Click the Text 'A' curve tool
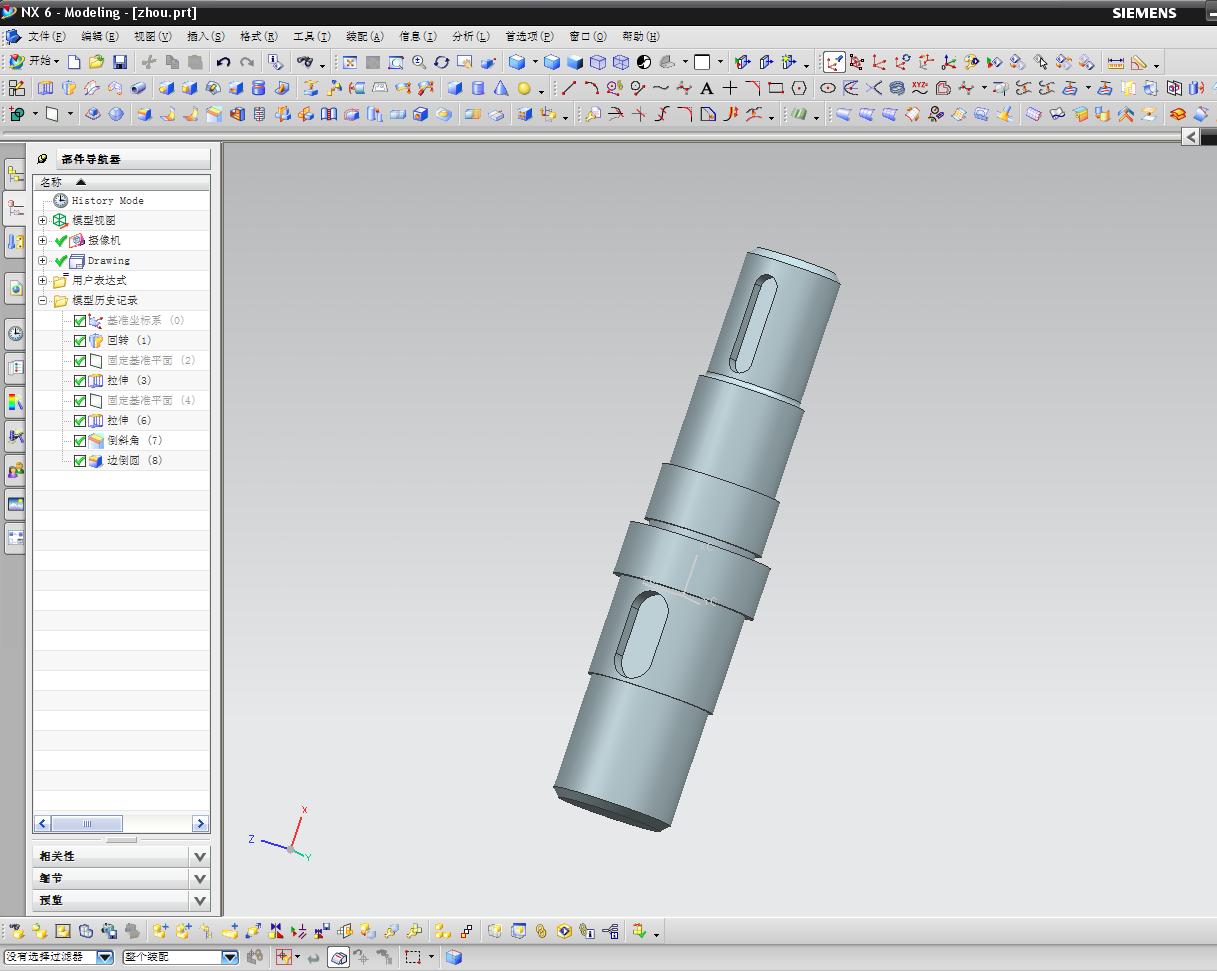1217x971 pixels. point(707,88)
